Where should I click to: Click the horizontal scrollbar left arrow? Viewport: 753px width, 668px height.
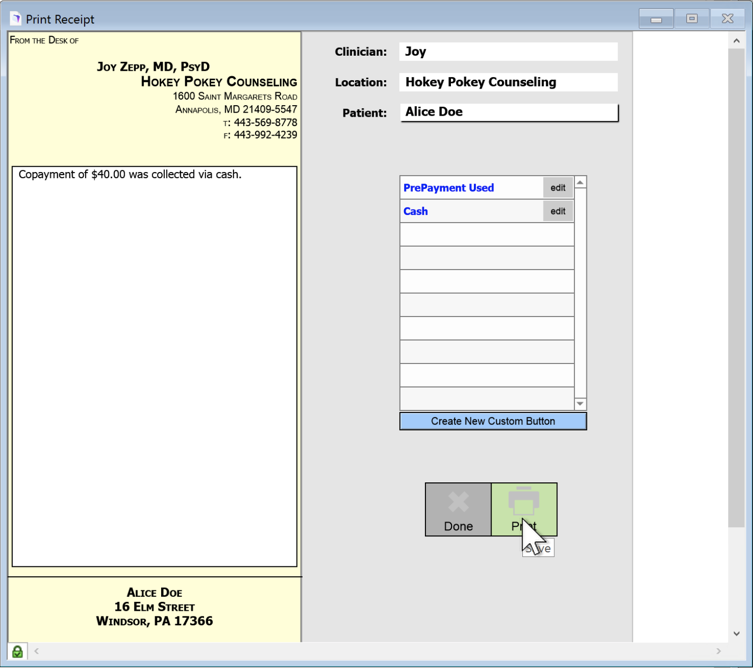click(37, 651)
